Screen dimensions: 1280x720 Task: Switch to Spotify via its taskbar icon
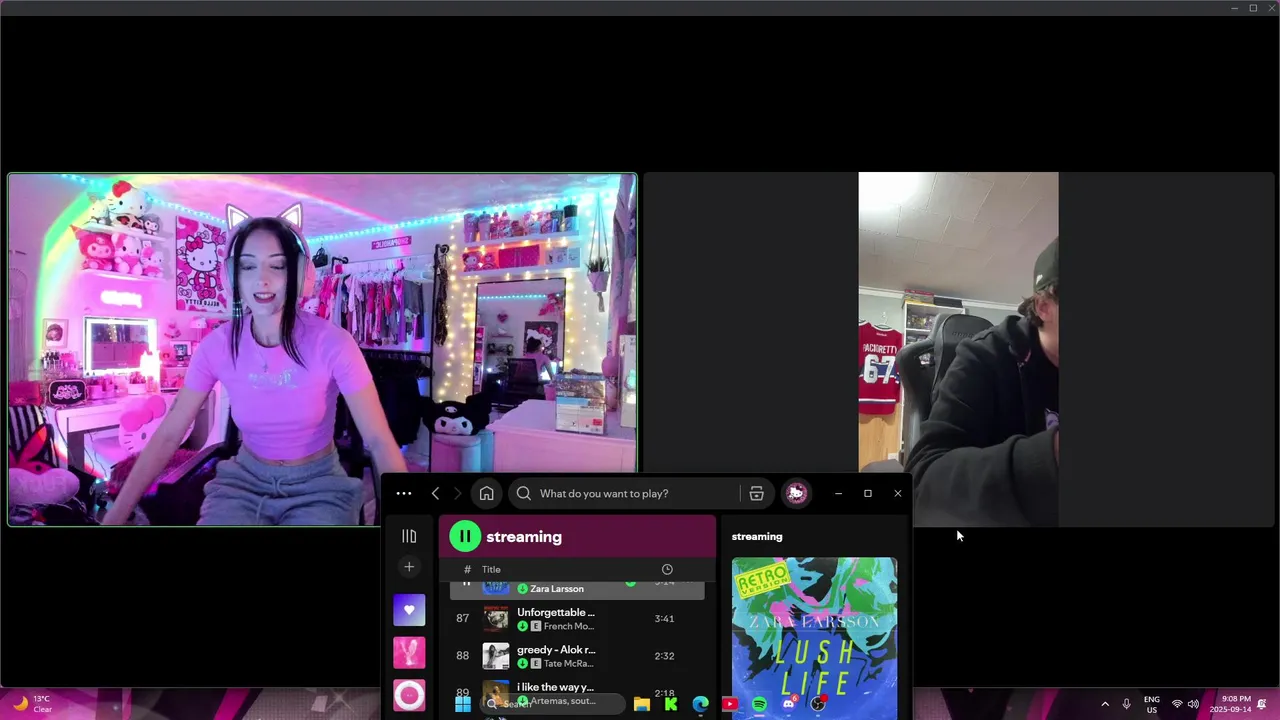tap(759, 704)
